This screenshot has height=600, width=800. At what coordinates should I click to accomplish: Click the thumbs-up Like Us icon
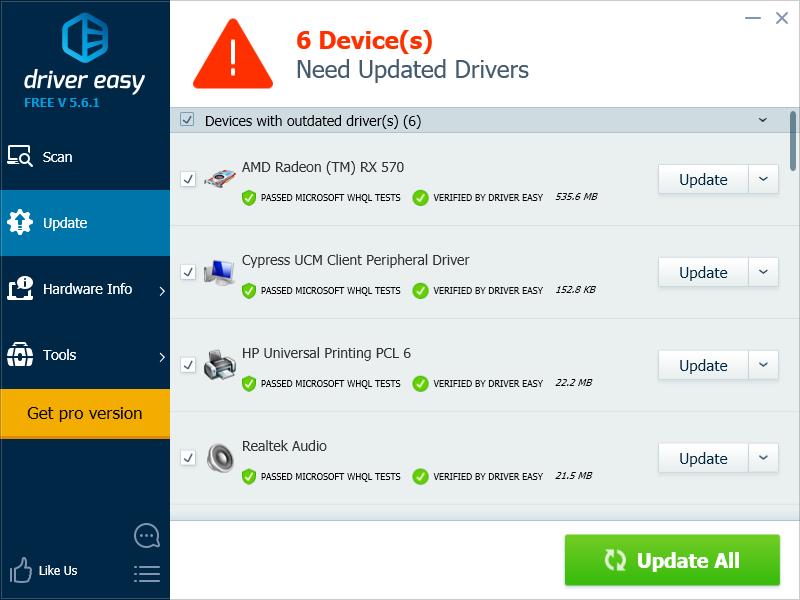click(x=20, y=570)
